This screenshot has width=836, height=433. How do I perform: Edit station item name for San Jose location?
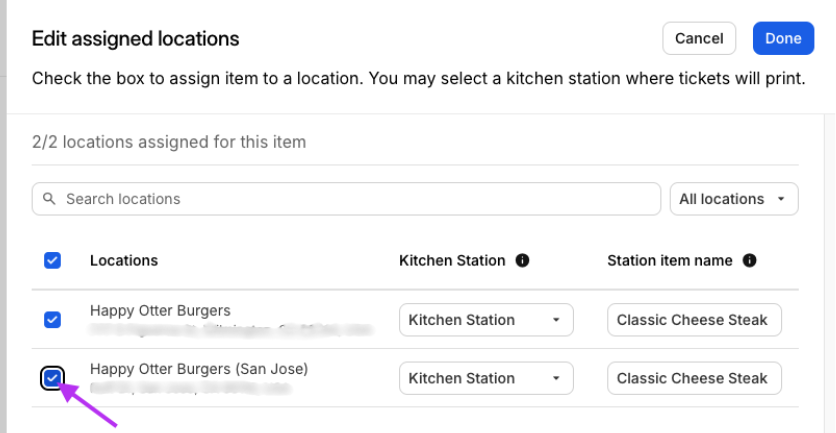[x=693, y=378]
